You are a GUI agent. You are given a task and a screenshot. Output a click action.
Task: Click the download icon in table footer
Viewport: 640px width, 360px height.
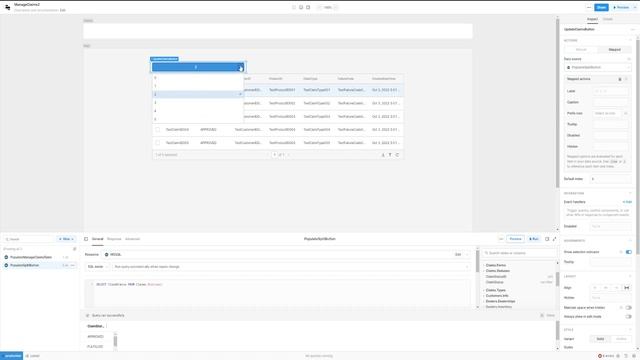click(383, 155)
